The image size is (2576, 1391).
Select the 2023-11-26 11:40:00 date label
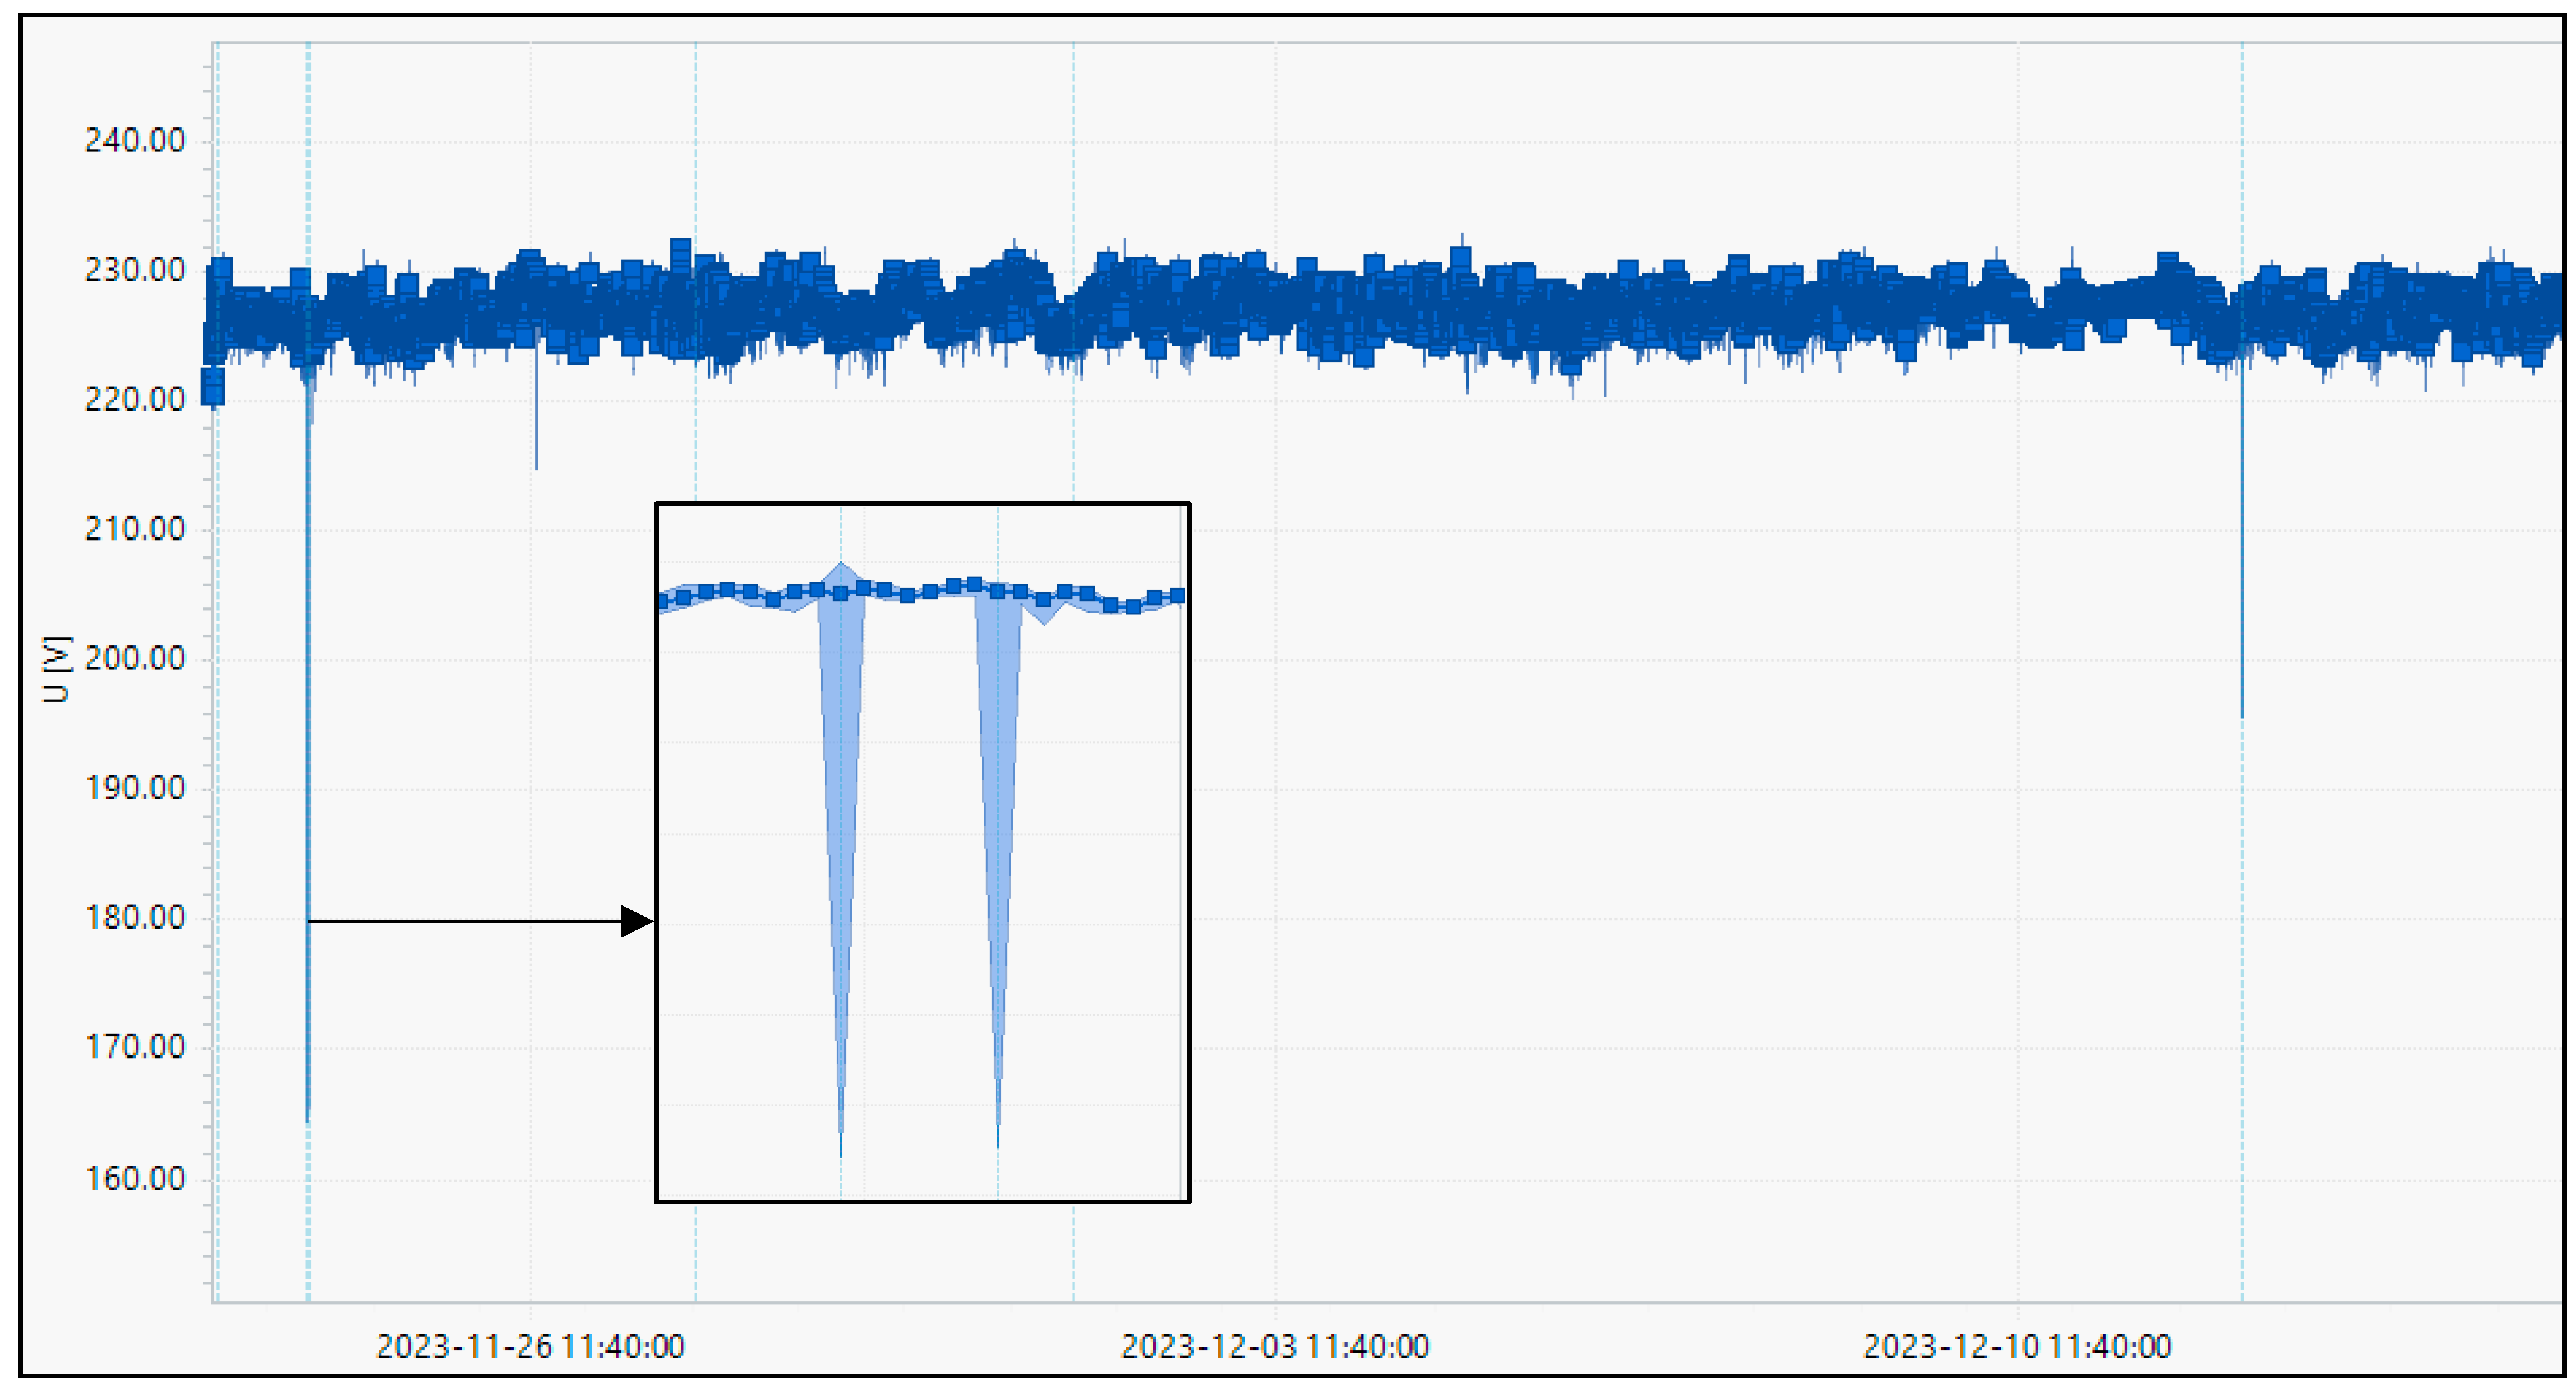[x=530, y=1347]
